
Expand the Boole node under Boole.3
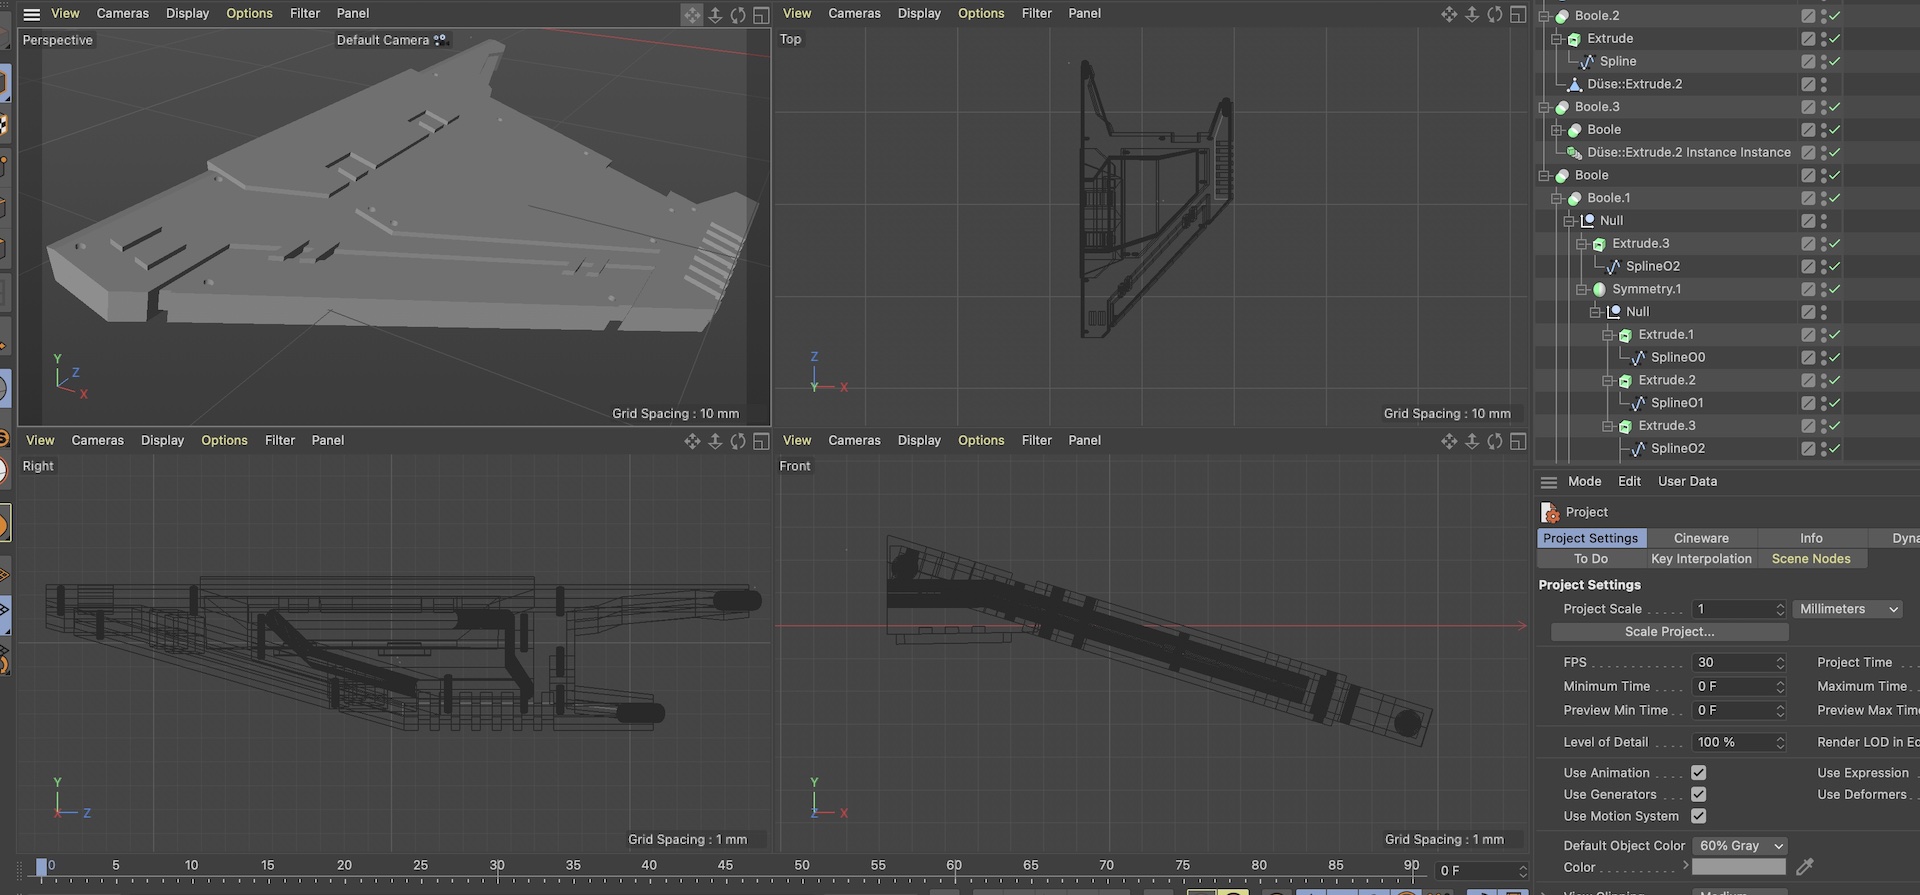click(1557, 130)
